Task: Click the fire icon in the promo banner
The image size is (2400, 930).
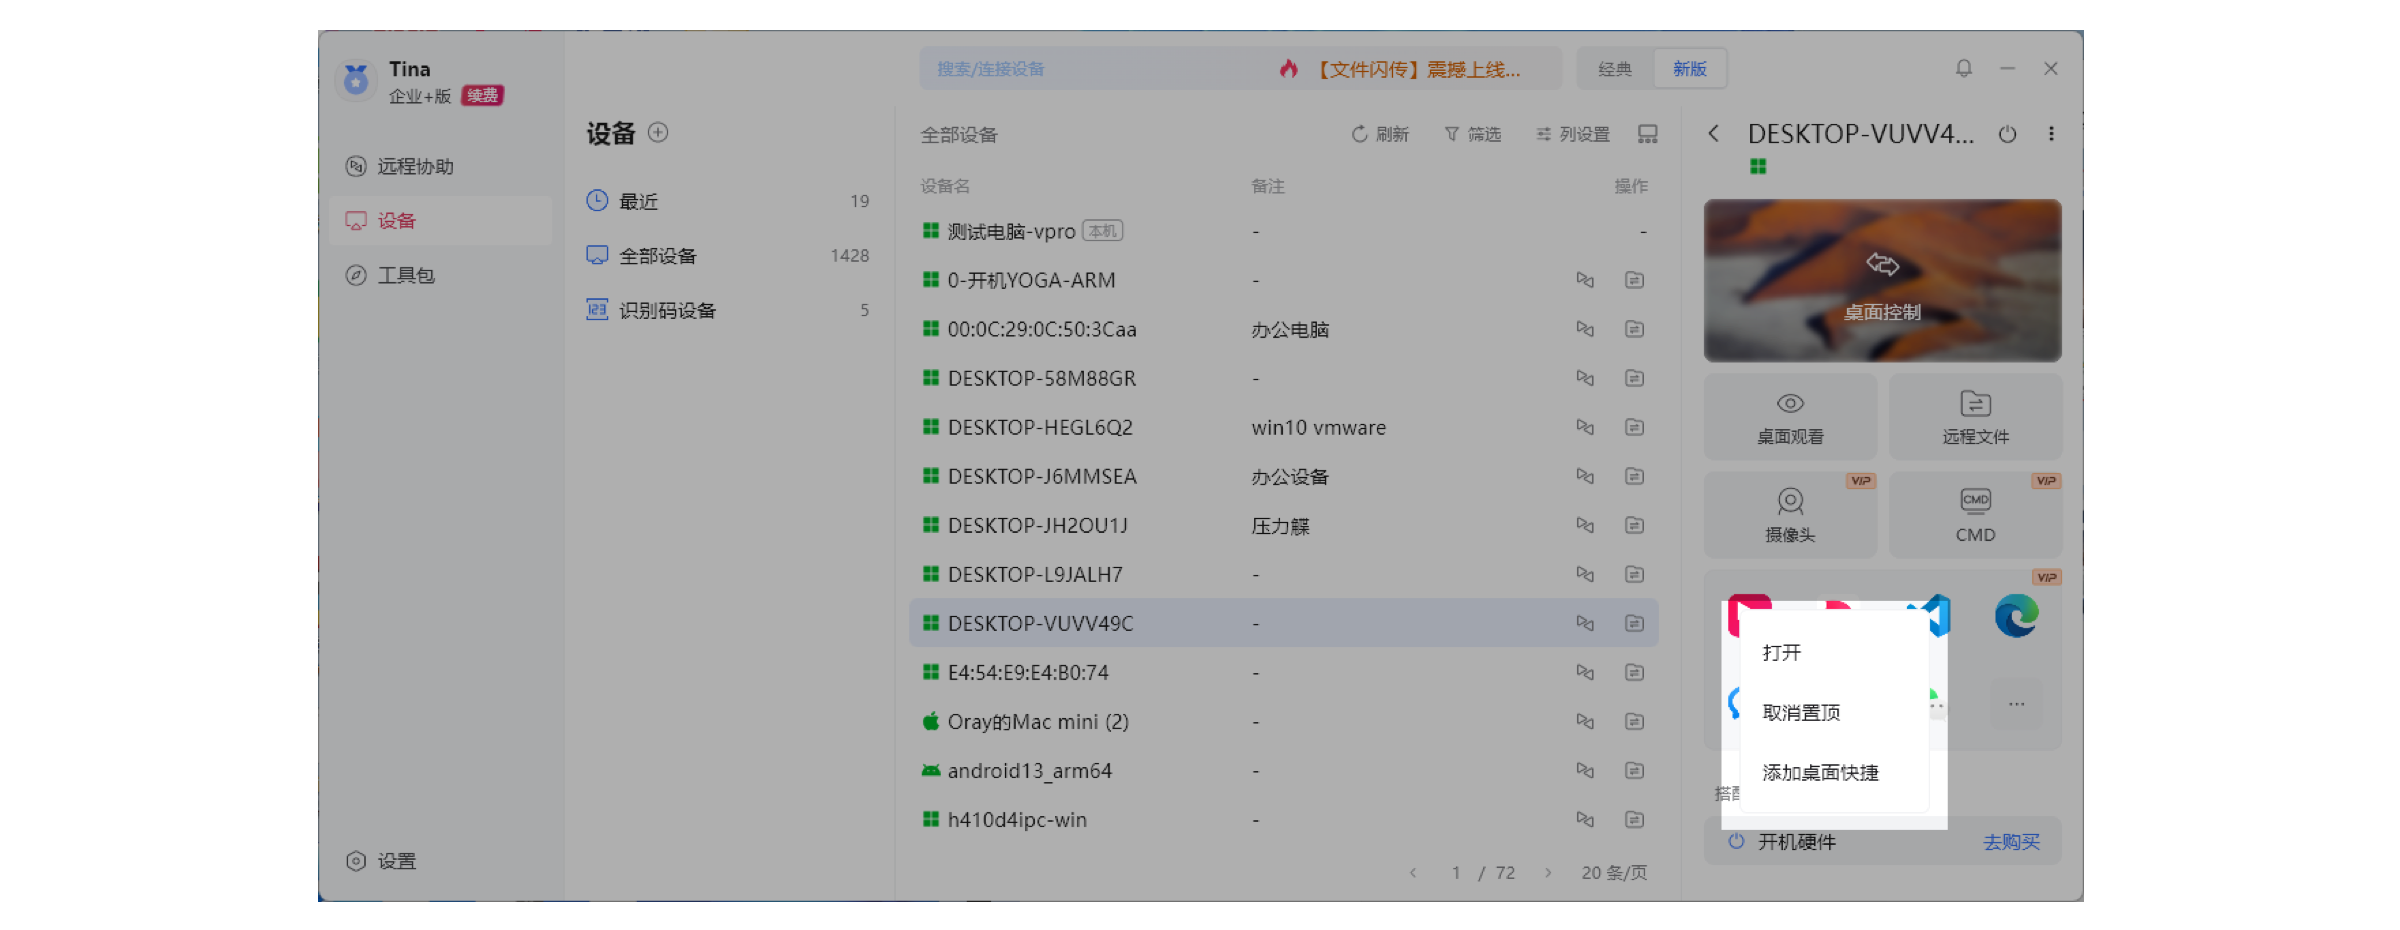Action: pos(1289,68)
